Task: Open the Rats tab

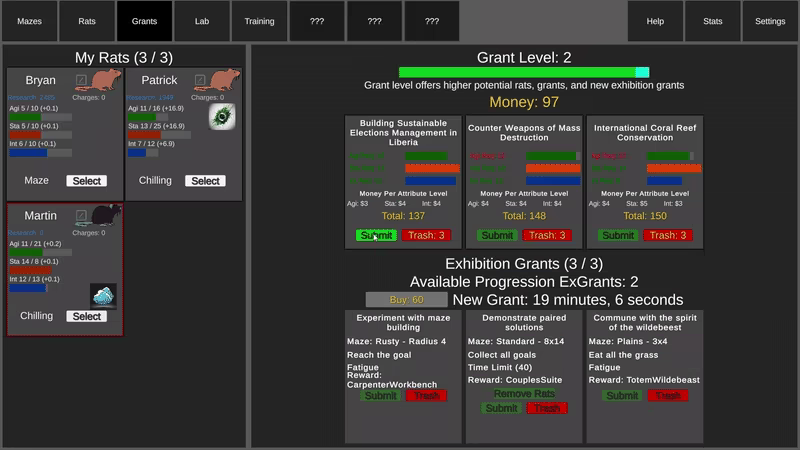Action: point(87,21)
